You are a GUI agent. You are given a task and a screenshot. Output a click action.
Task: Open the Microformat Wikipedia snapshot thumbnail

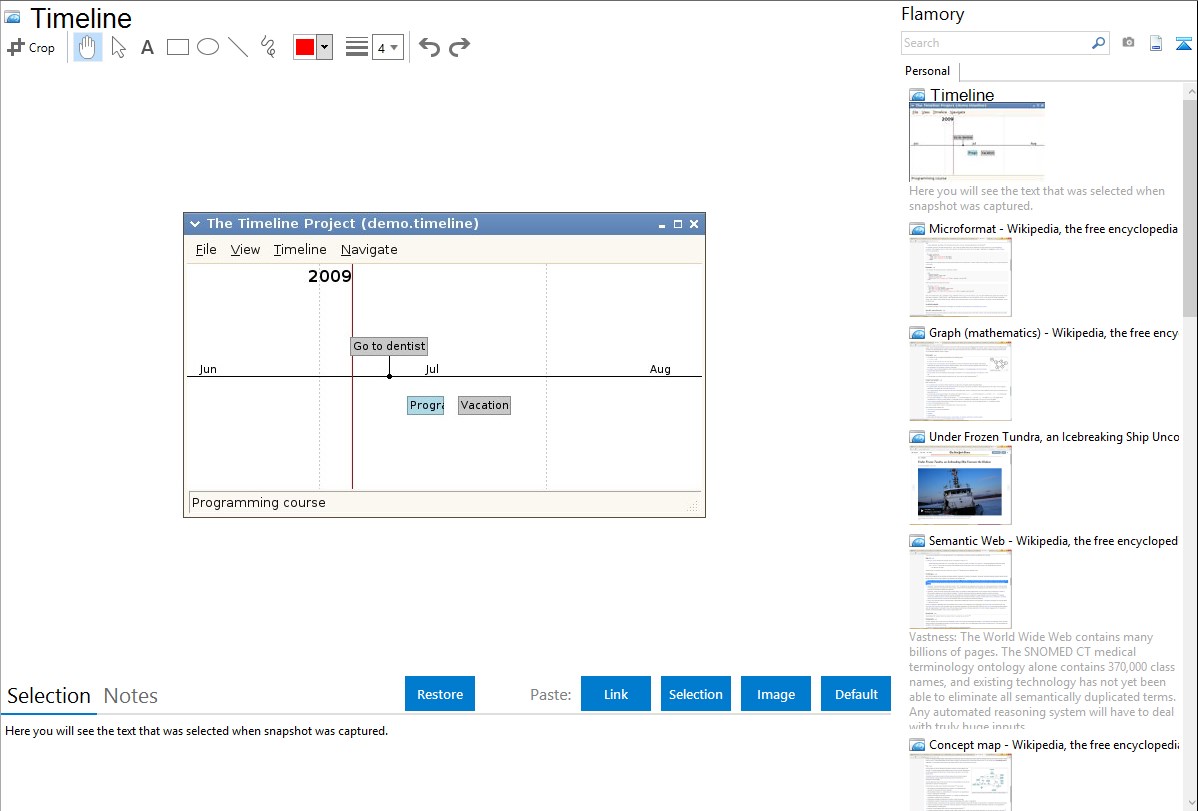pos(960,277)
